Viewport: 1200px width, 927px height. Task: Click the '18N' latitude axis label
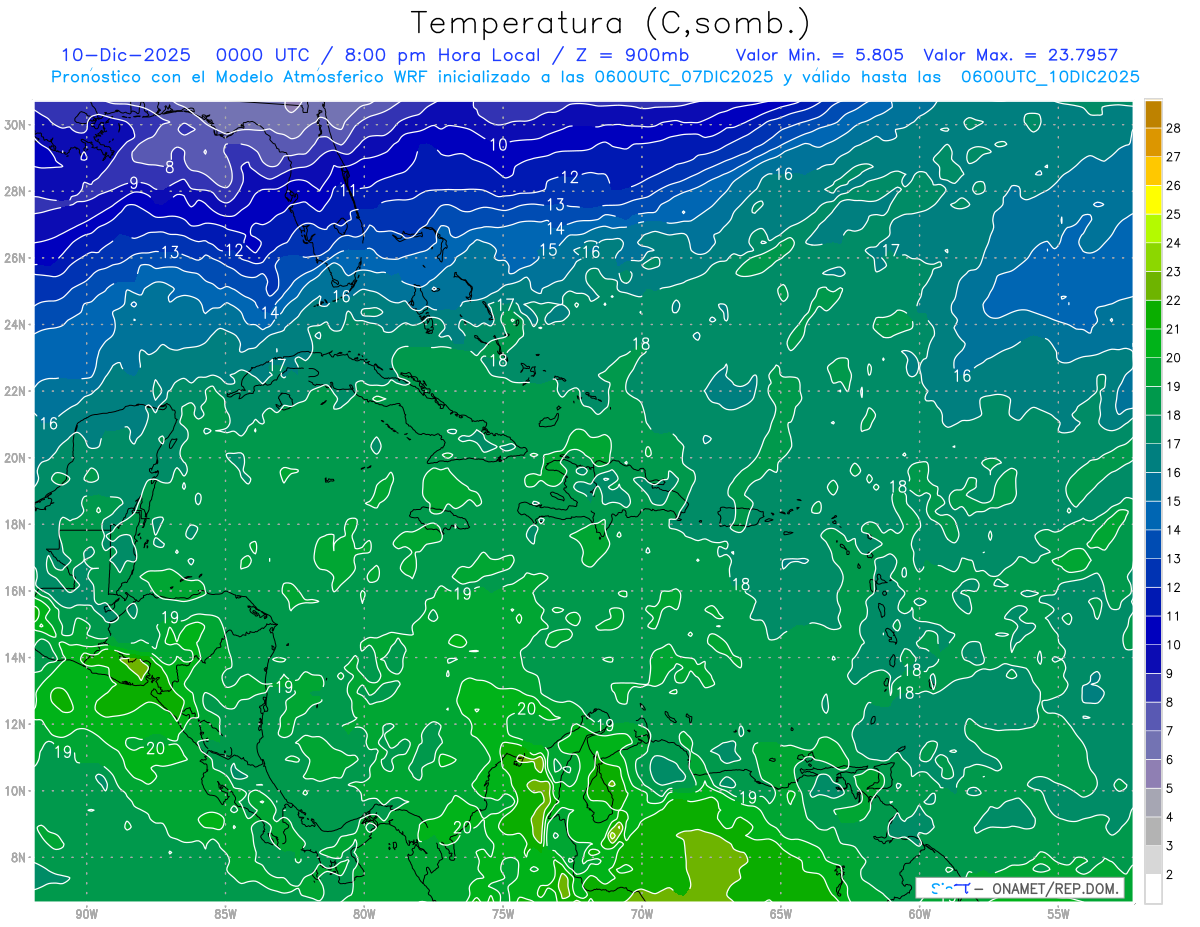coord(15,524)
